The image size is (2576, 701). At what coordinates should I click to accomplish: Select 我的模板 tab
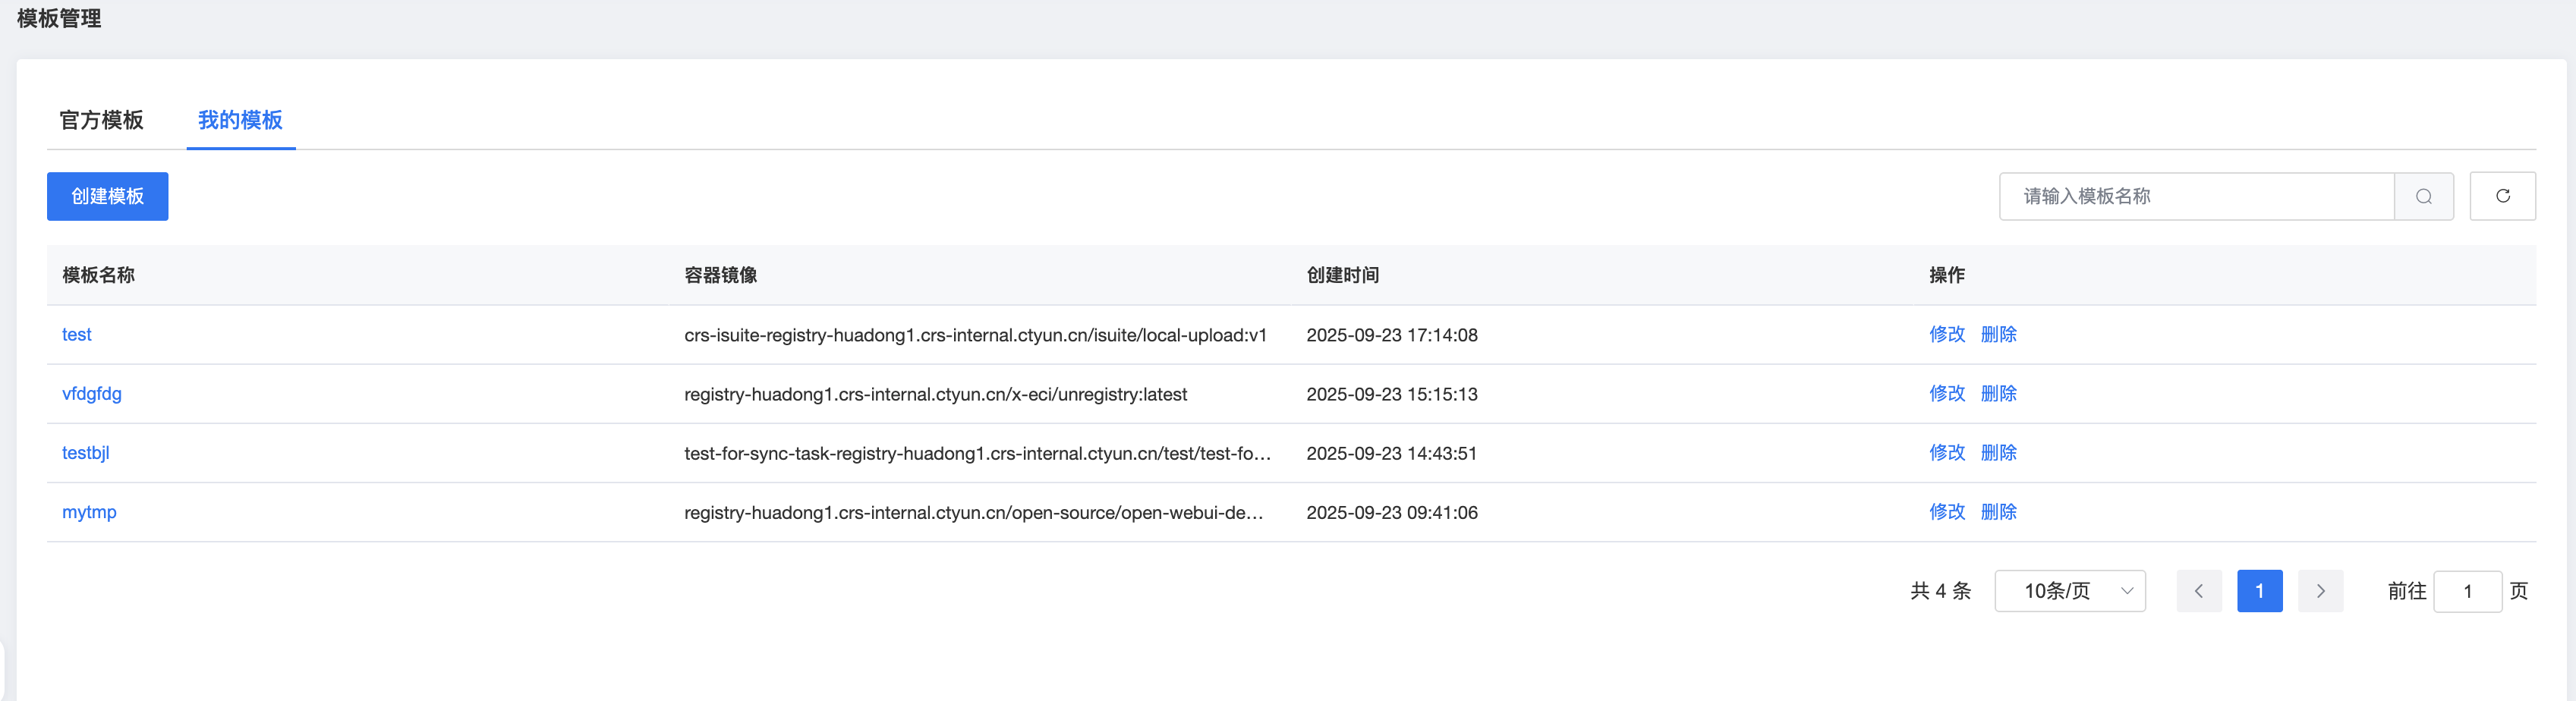[240, 120]
